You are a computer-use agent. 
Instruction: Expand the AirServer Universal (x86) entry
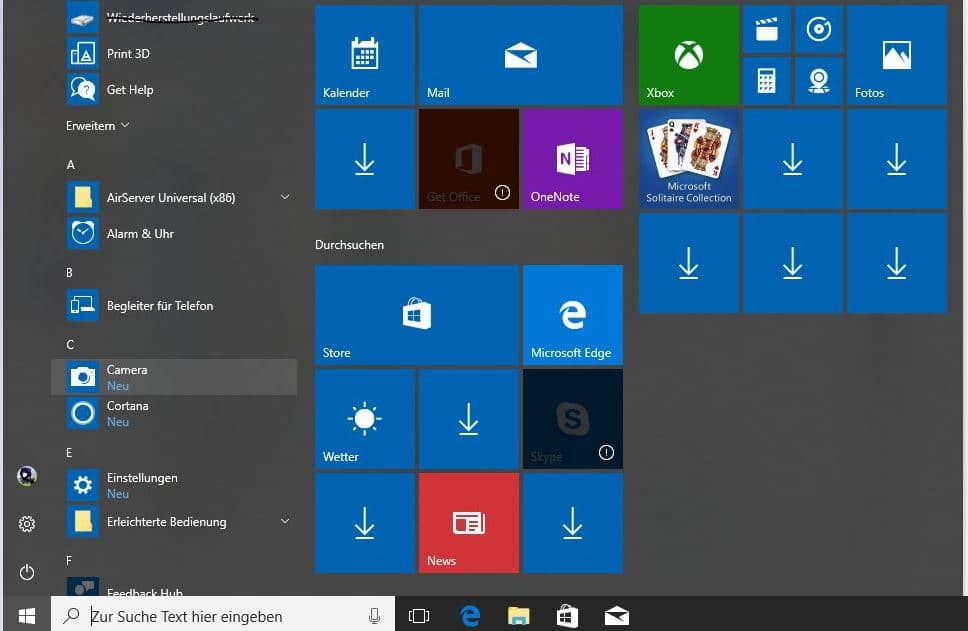click(x=285, y=197)
